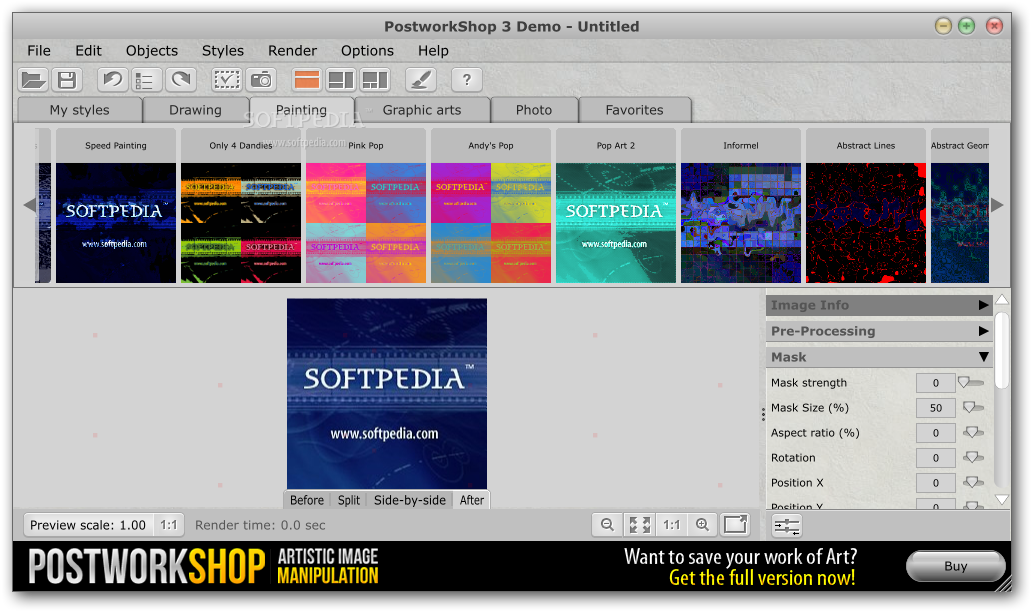The height and width of the screenshot is (612, 1032).
Task: Apply the Abstract Lines style thumbnail
Action: point(866,223)
